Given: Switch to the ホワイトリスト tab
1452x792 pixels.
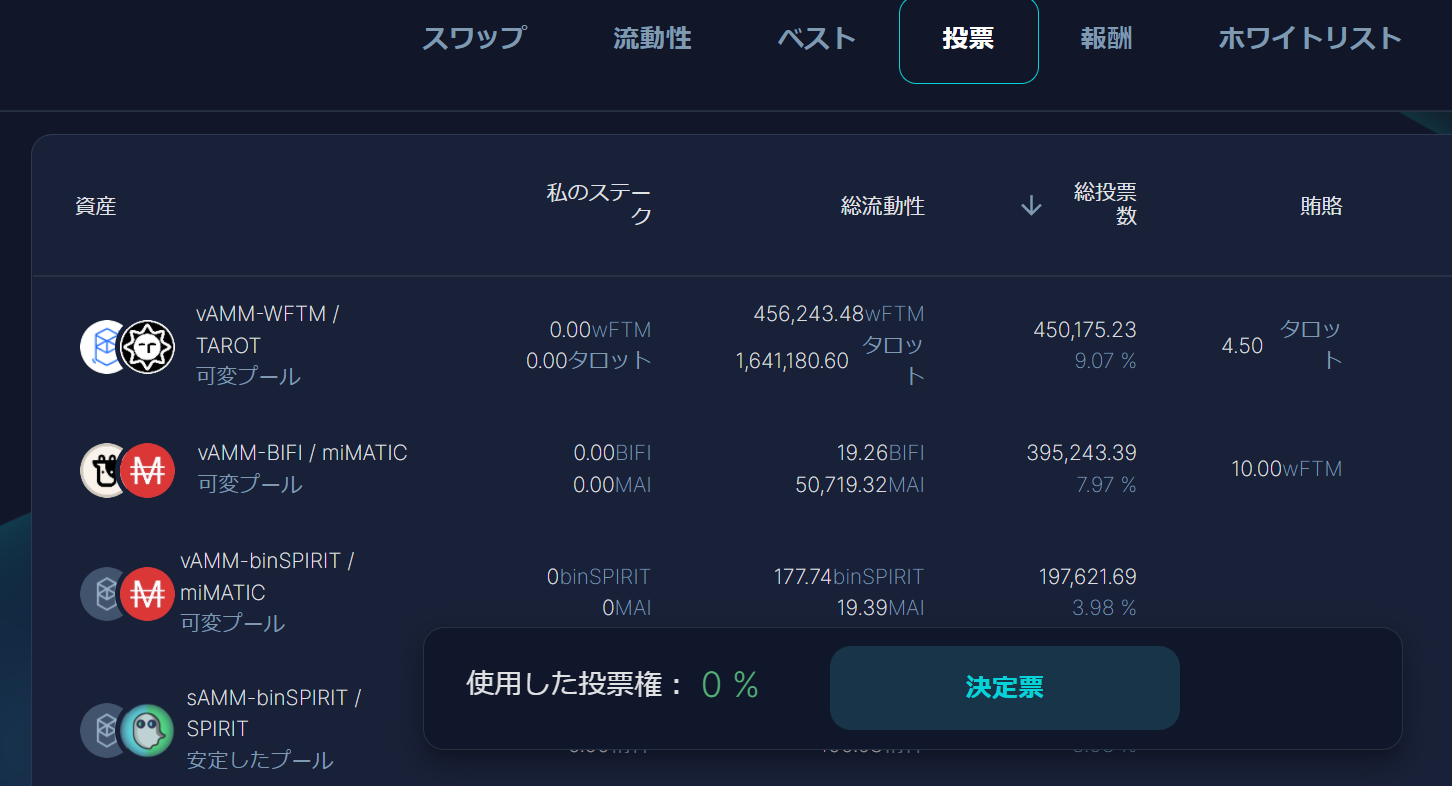Looking at the screenshot, I should pyautogui.click(x=1310, y=39).
